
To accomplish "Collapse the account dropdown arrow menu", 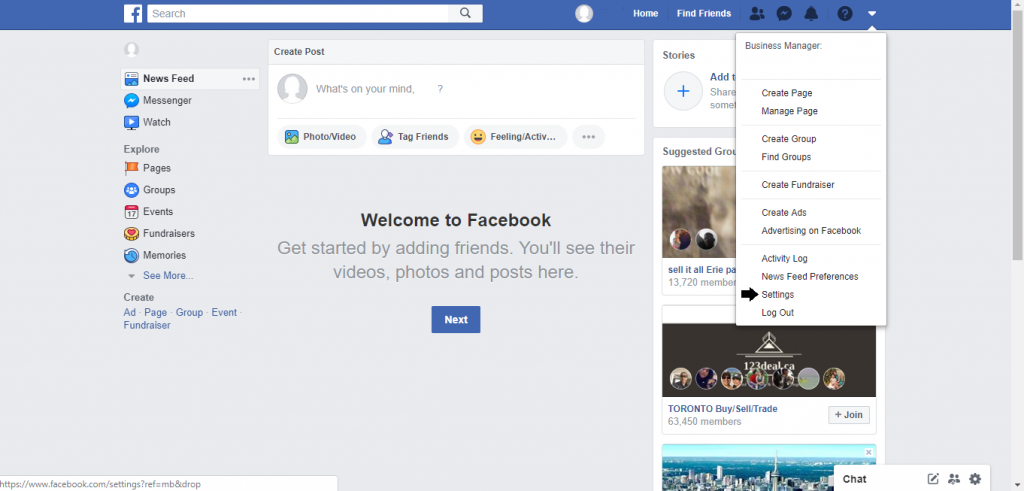I will click(x=872, y=13).
